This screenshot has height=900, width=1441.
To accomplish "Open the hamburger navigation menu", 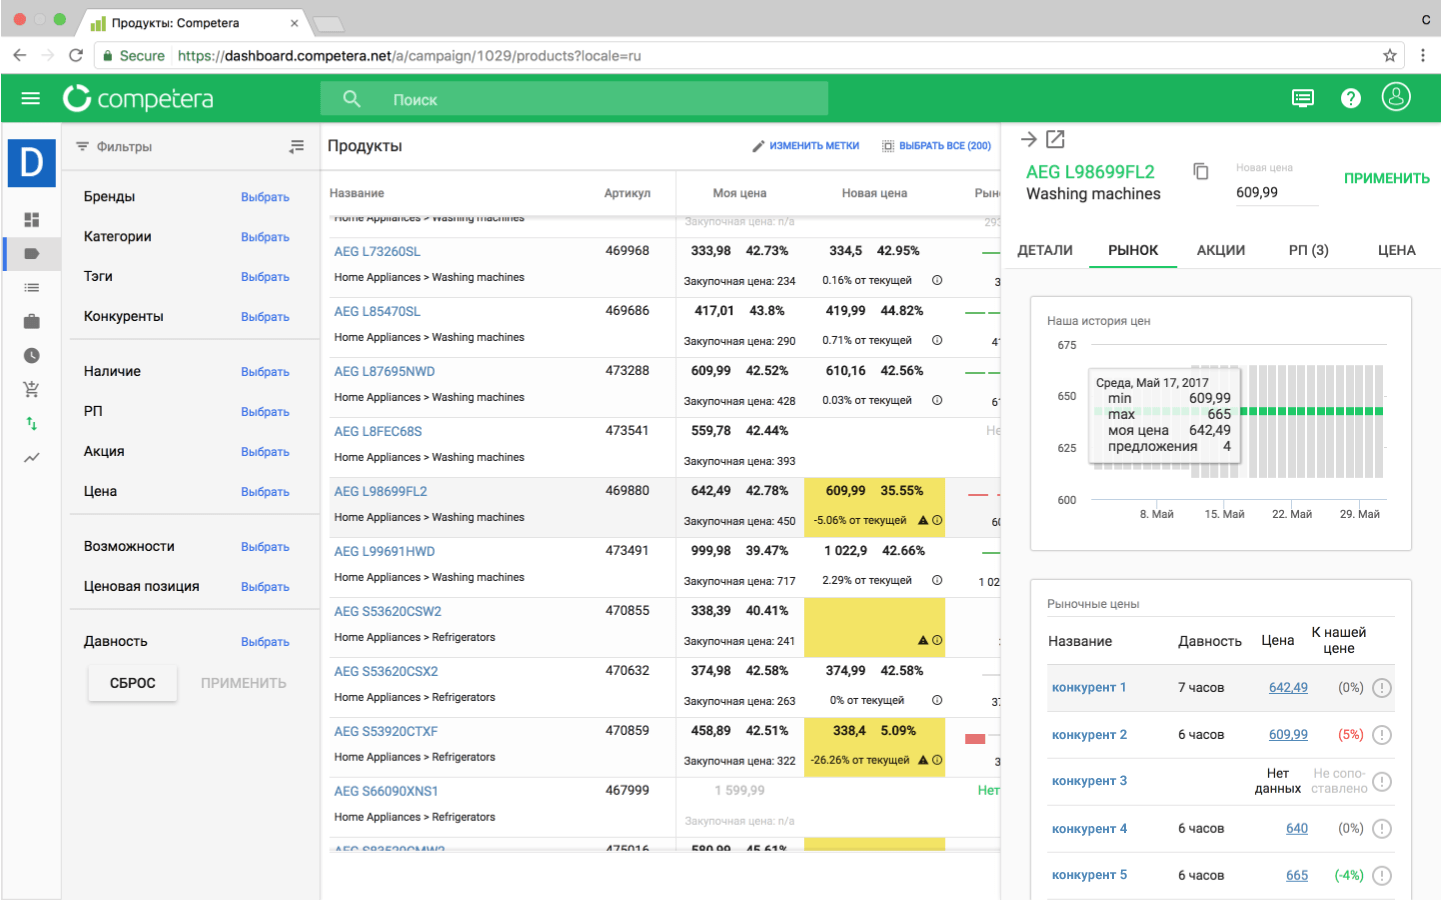I will point(30,98).
